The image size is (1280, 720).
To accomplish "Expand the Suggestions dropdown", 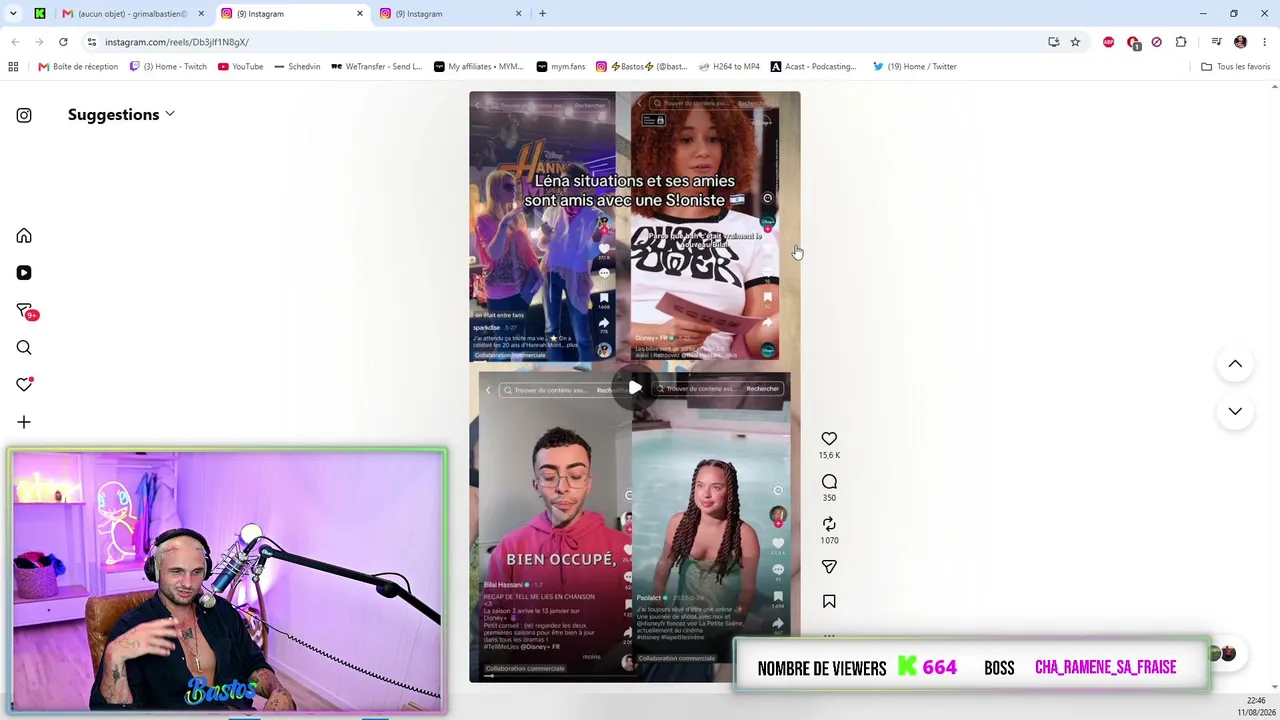I will [121, 115].
